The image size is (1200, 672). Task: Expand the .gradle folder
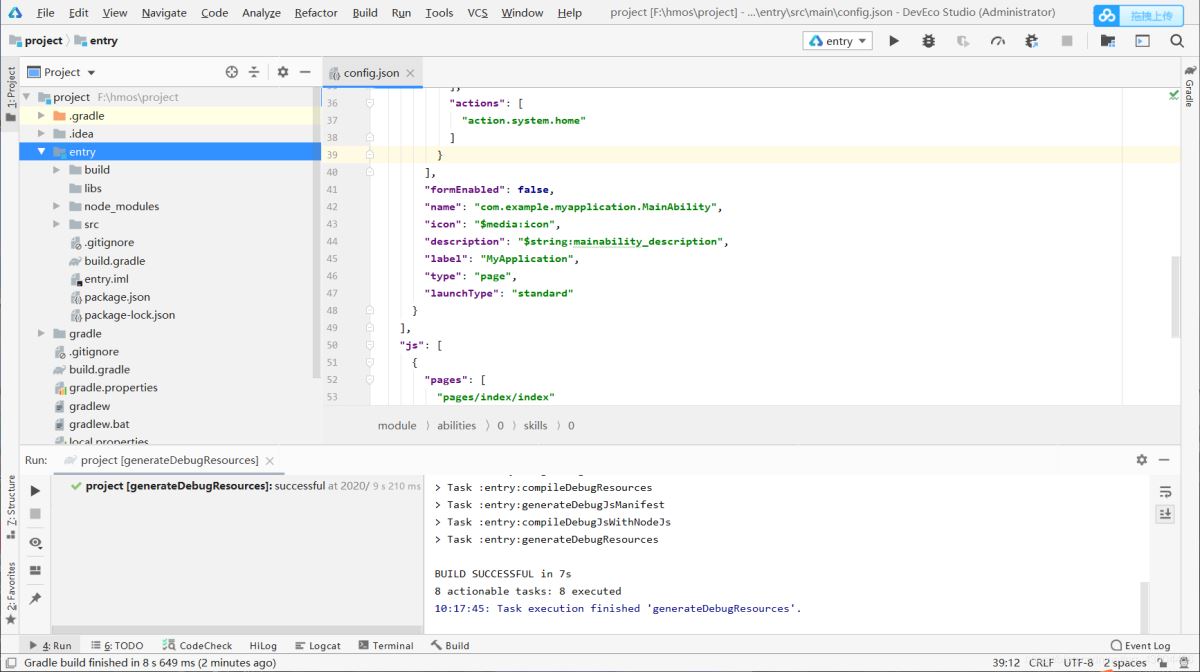[41, 116]
